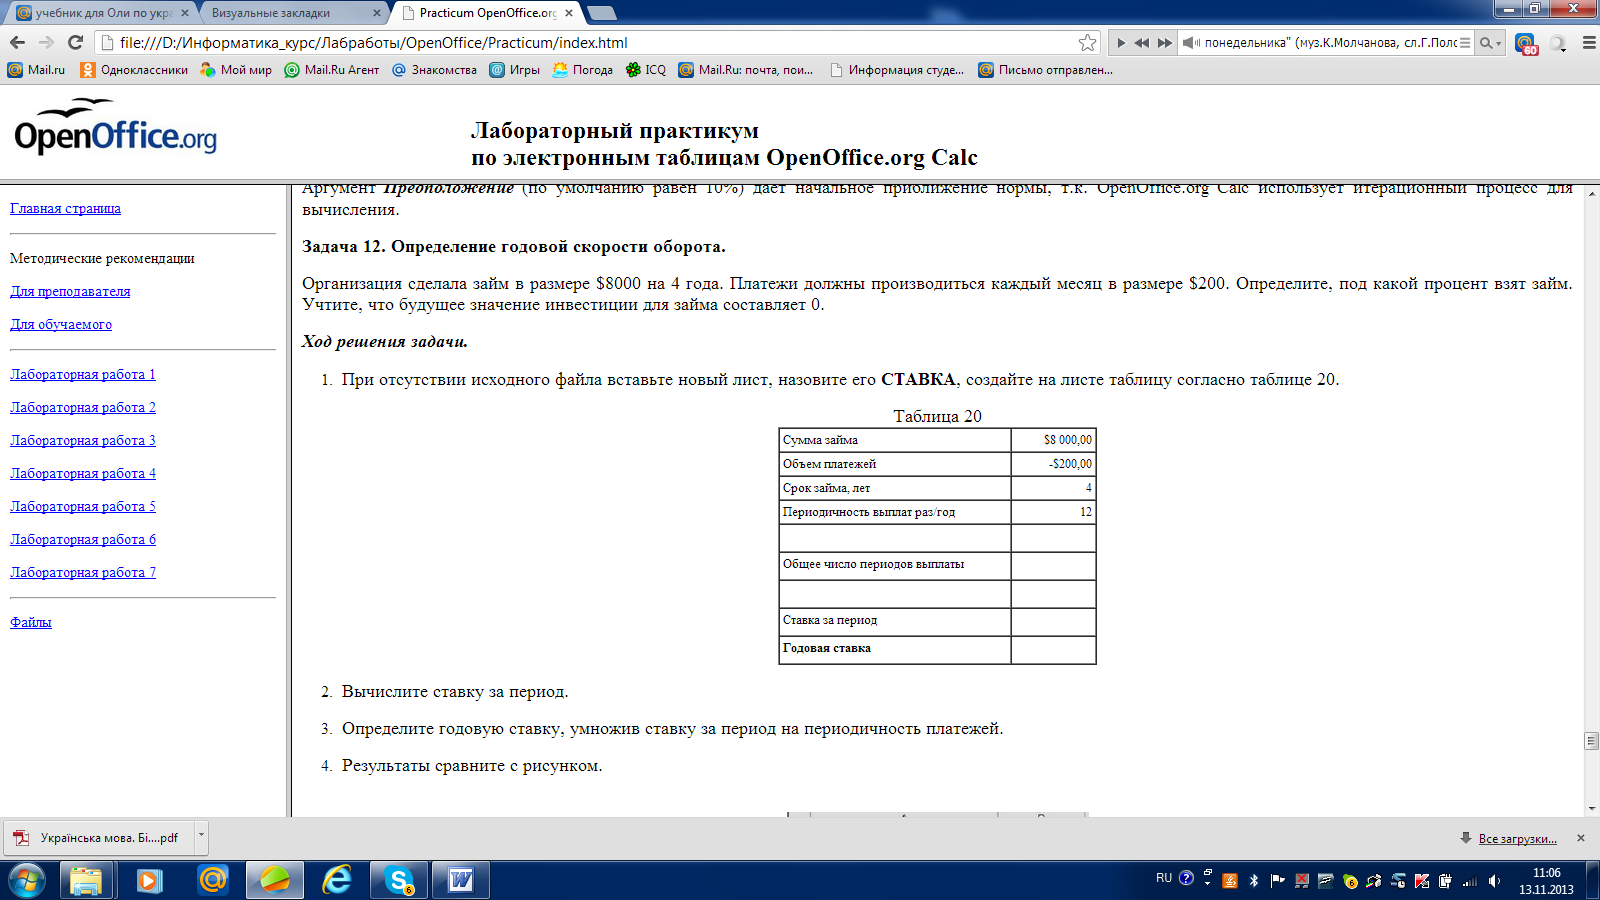Open Mail.Ru Agent on taskbar
This screenshot has height=900, width=1600.
pos(212,880)
